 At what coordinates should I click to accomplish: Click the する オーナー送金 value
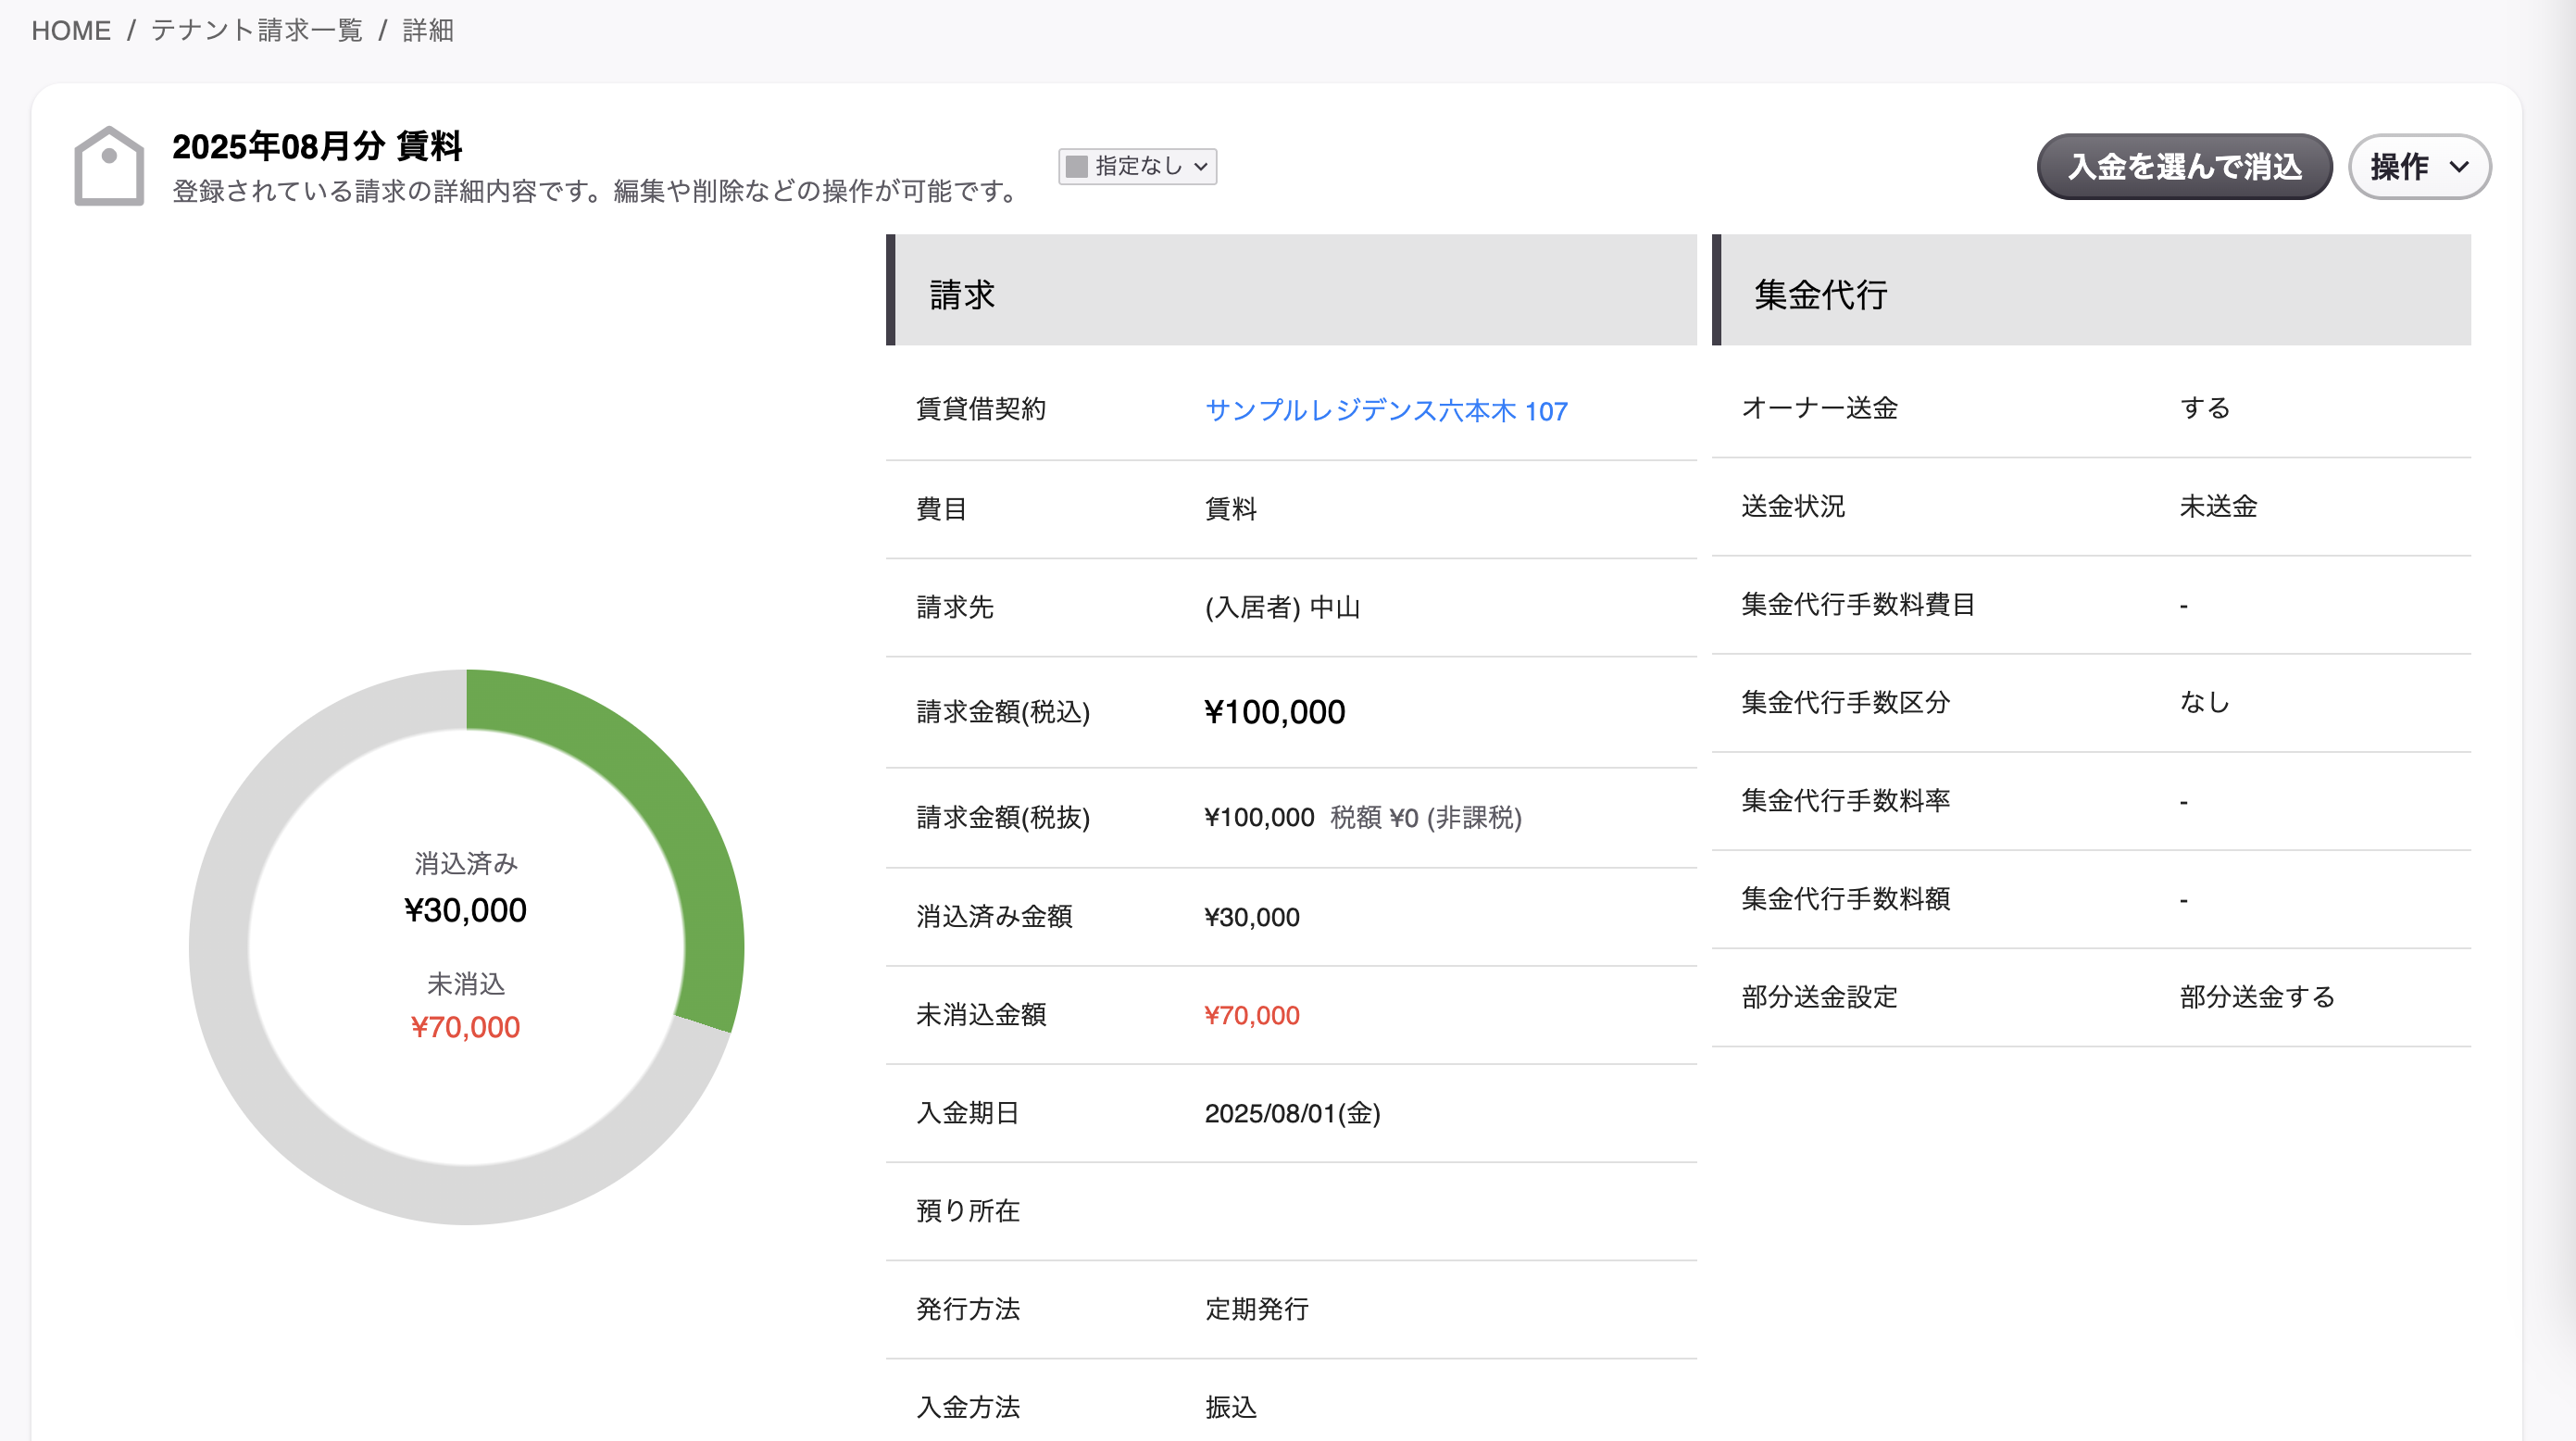(x=2205, y=408)
